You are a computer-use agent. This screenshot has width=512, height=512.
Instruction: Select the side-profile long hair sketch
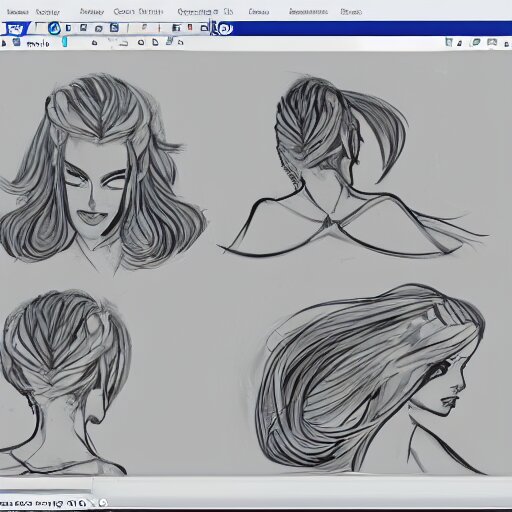coord(370,378)
